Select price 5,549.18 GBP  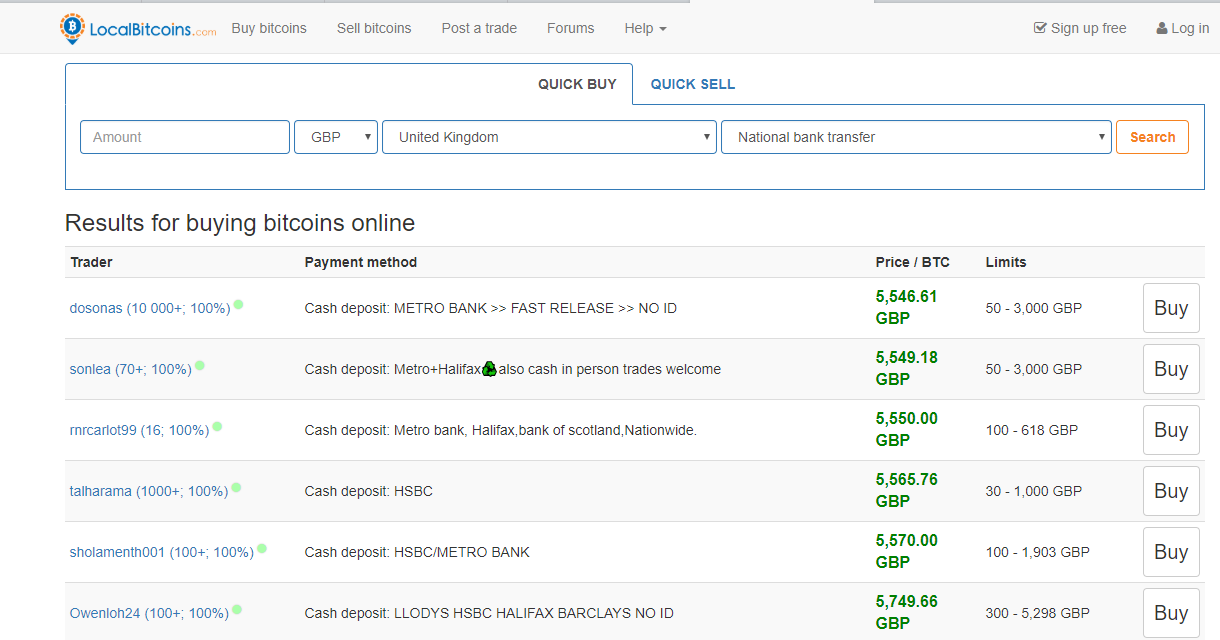tap(907, 369)
